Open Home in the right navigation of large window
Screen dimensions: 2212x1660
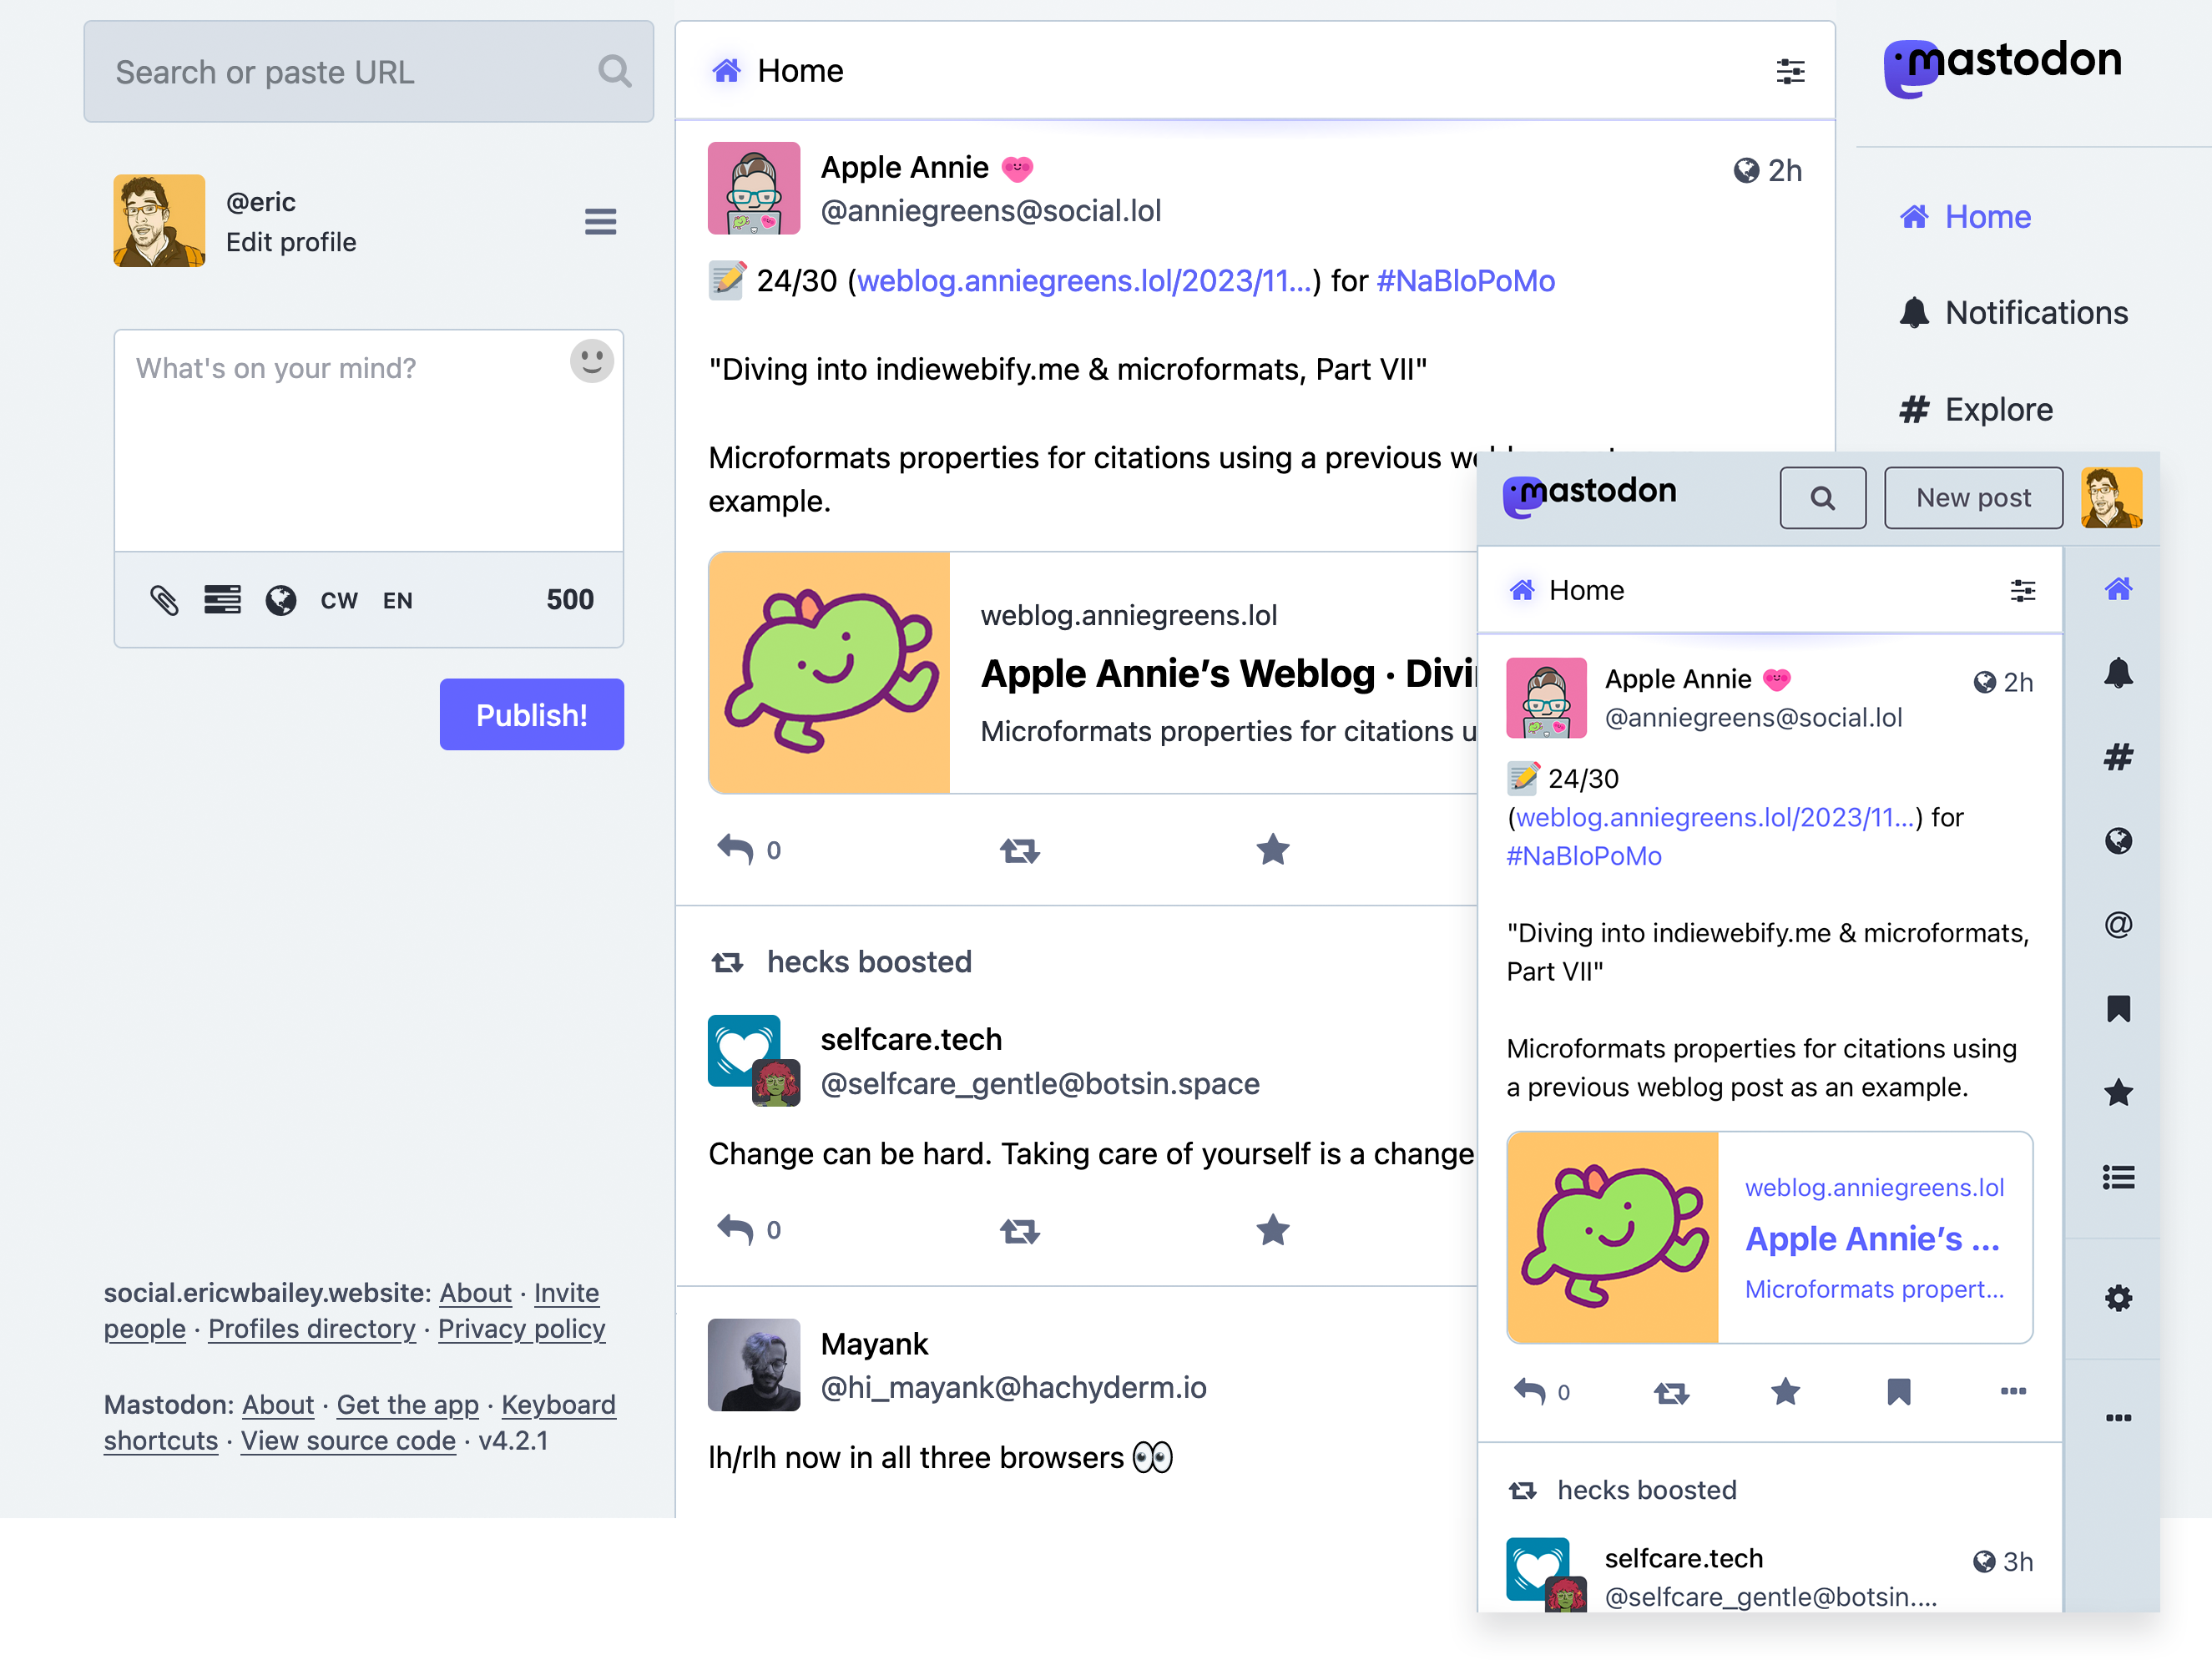pyautogui.click(x=1965, y=216)
